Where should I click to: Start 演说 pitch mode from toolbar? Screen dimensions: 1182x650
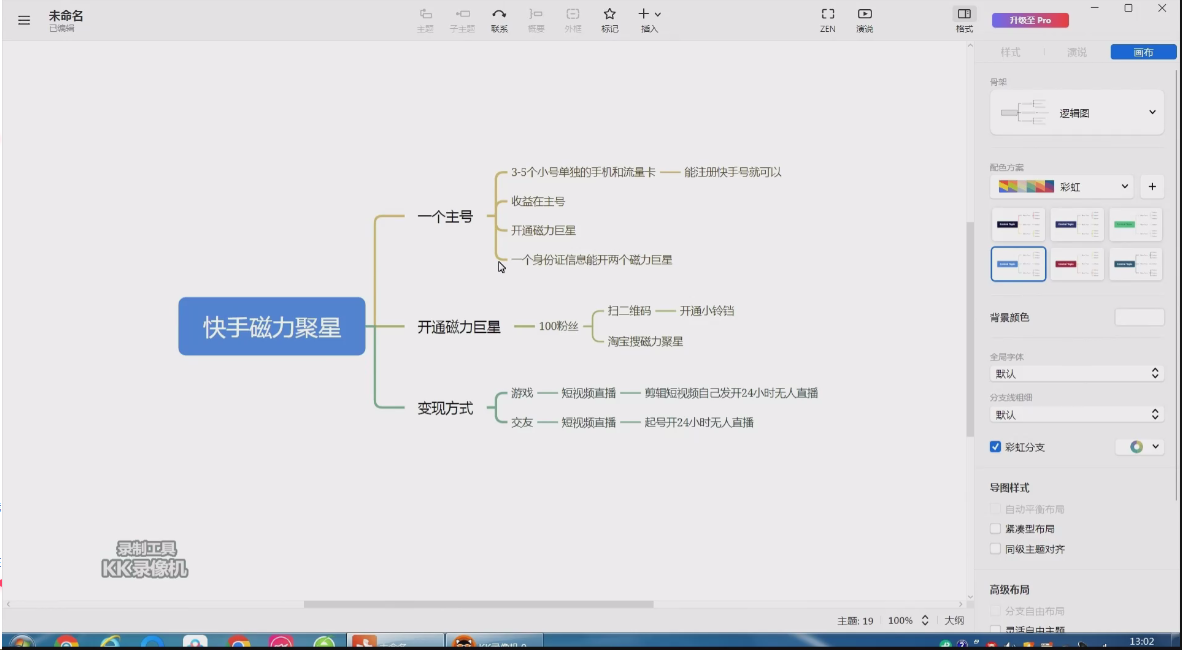coord(865,14)
